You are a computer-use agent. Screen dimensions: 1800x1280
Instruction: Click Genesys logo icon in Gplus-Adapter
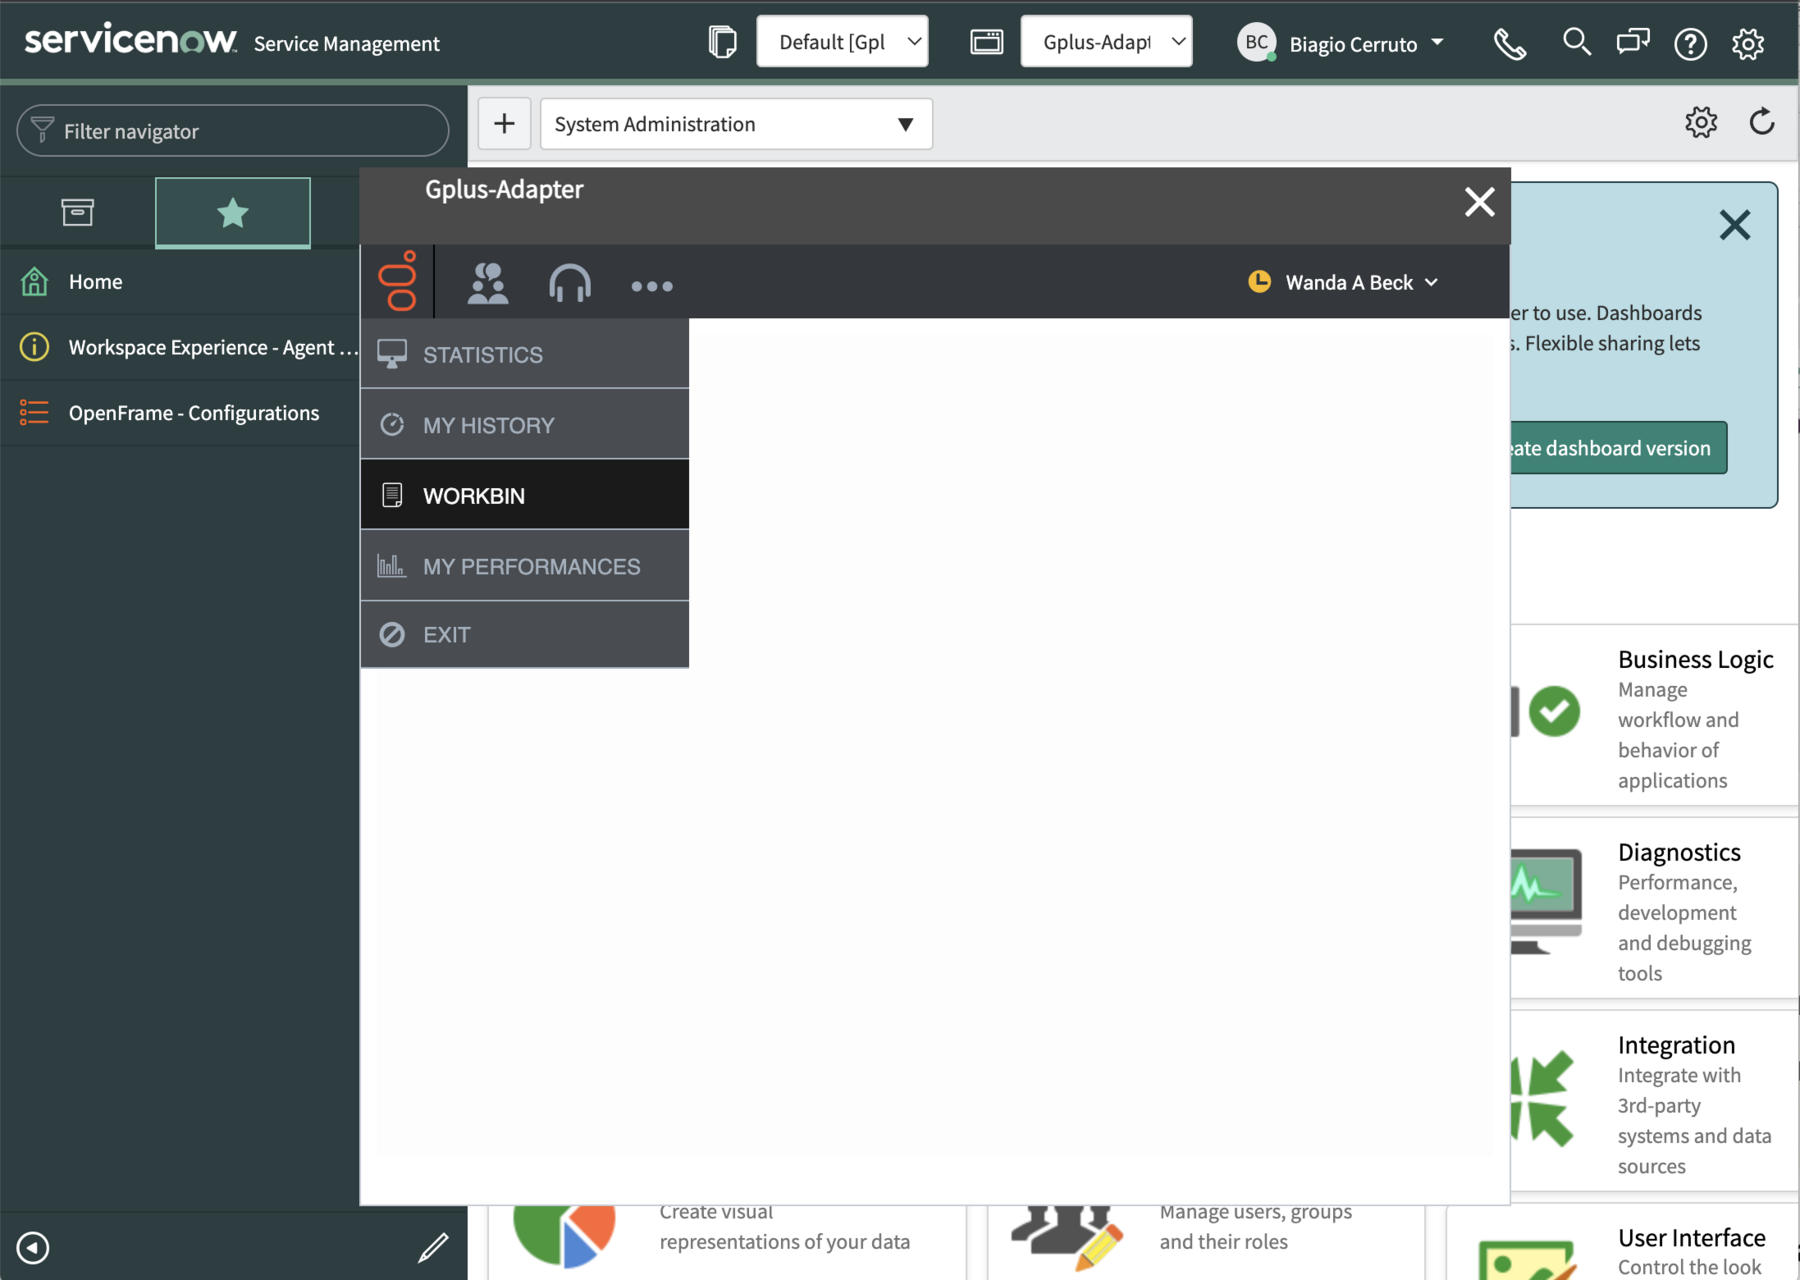[x=398, y=281]
